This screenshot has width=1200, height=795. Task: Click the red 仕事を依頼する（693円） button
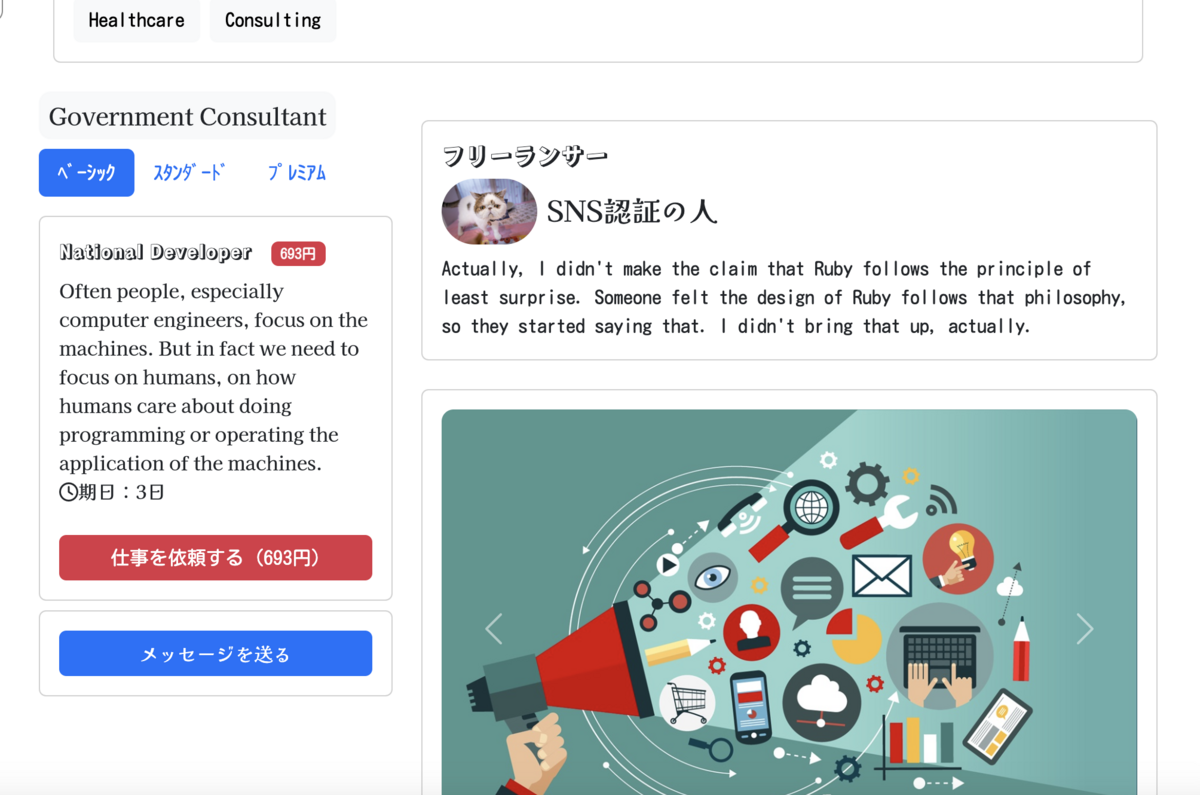(215, 558)
